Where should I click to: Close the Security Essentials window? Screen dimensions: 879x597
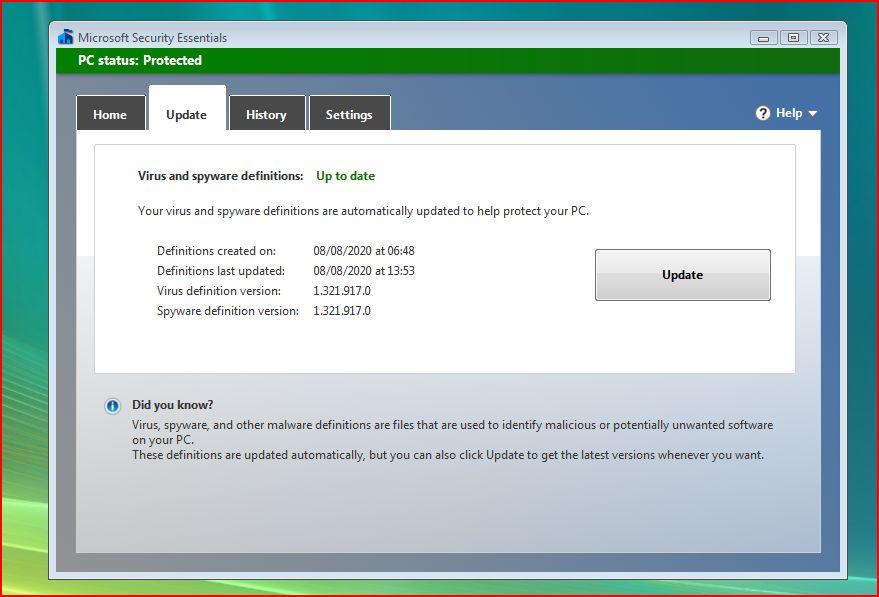point(824,38)
